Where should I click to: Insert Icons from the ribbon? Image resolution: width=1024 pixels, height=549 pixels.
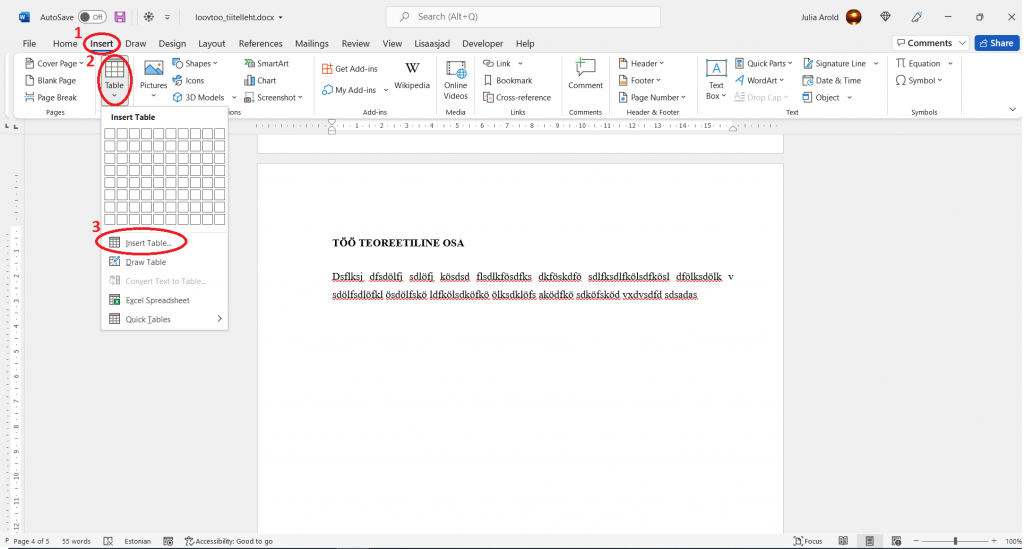pos(188,80)
